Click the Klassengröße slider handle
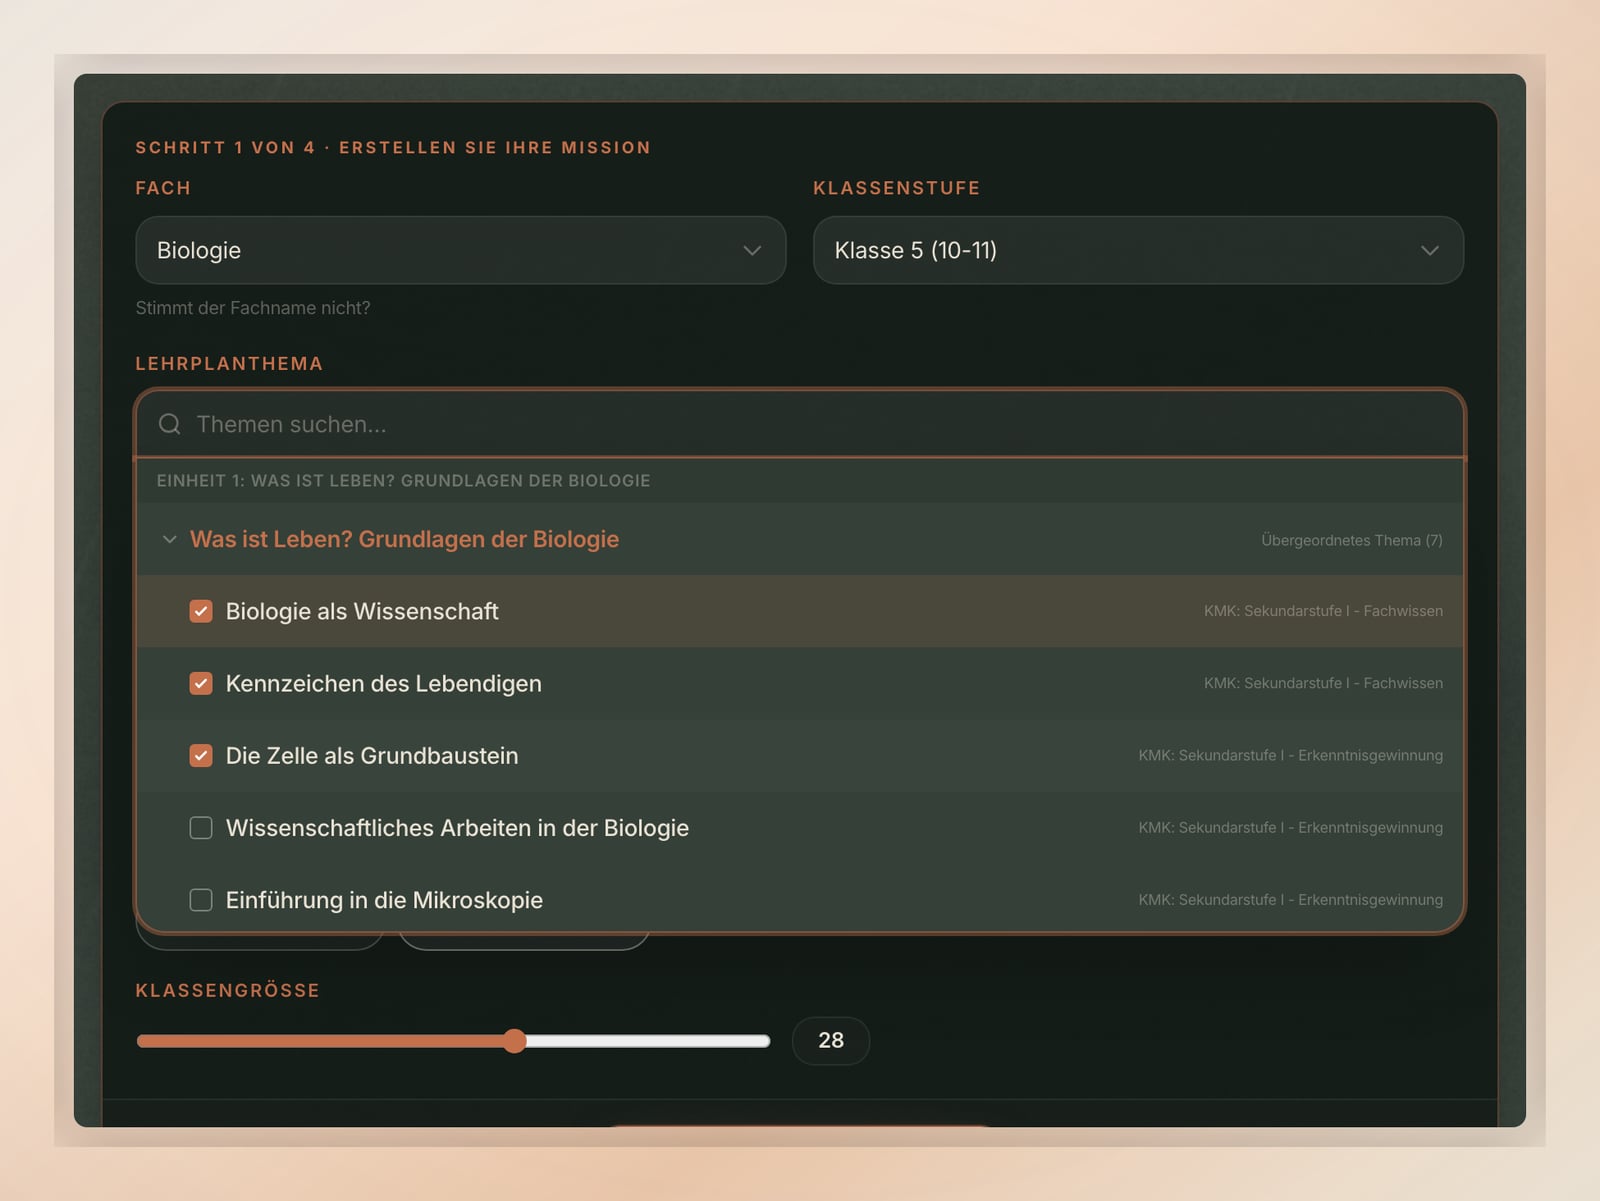The image size is (1600, 1201). tap(515, 1041)
